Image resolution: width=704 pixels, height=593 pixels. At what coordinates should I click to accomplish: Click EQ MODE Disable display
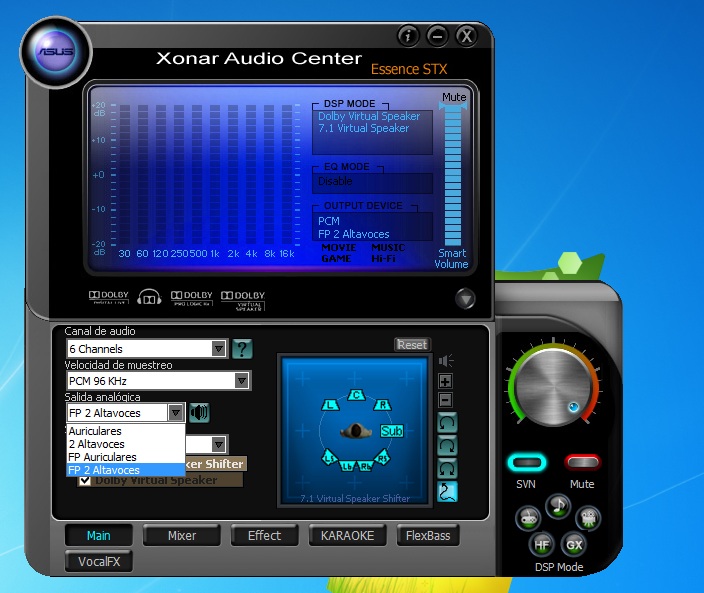[x=372, y=183]
